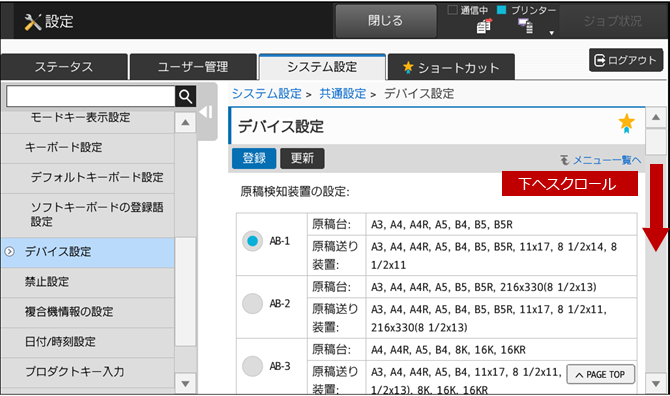Screen dimensions: 670x396
Task: Click the 閉じる button
Action: pos(386,21)
